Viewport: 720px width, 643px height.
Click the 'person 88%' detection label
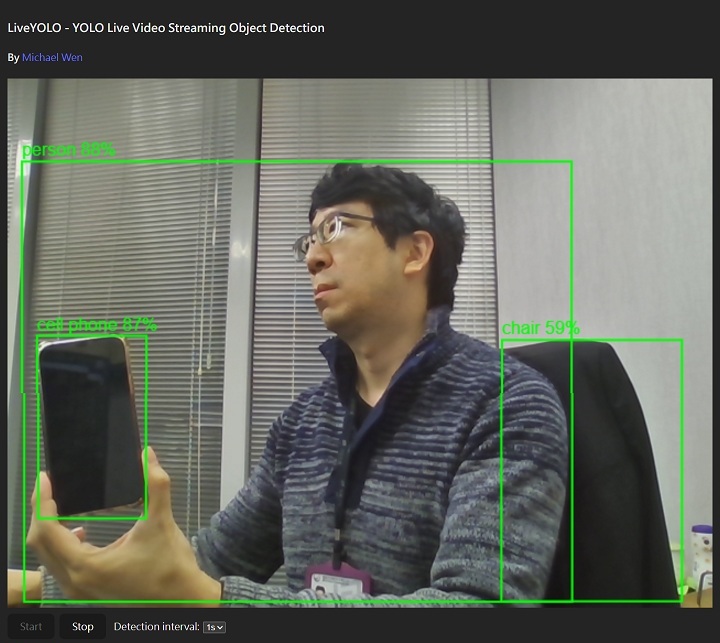pyautogui.click(x=68, y=150)
